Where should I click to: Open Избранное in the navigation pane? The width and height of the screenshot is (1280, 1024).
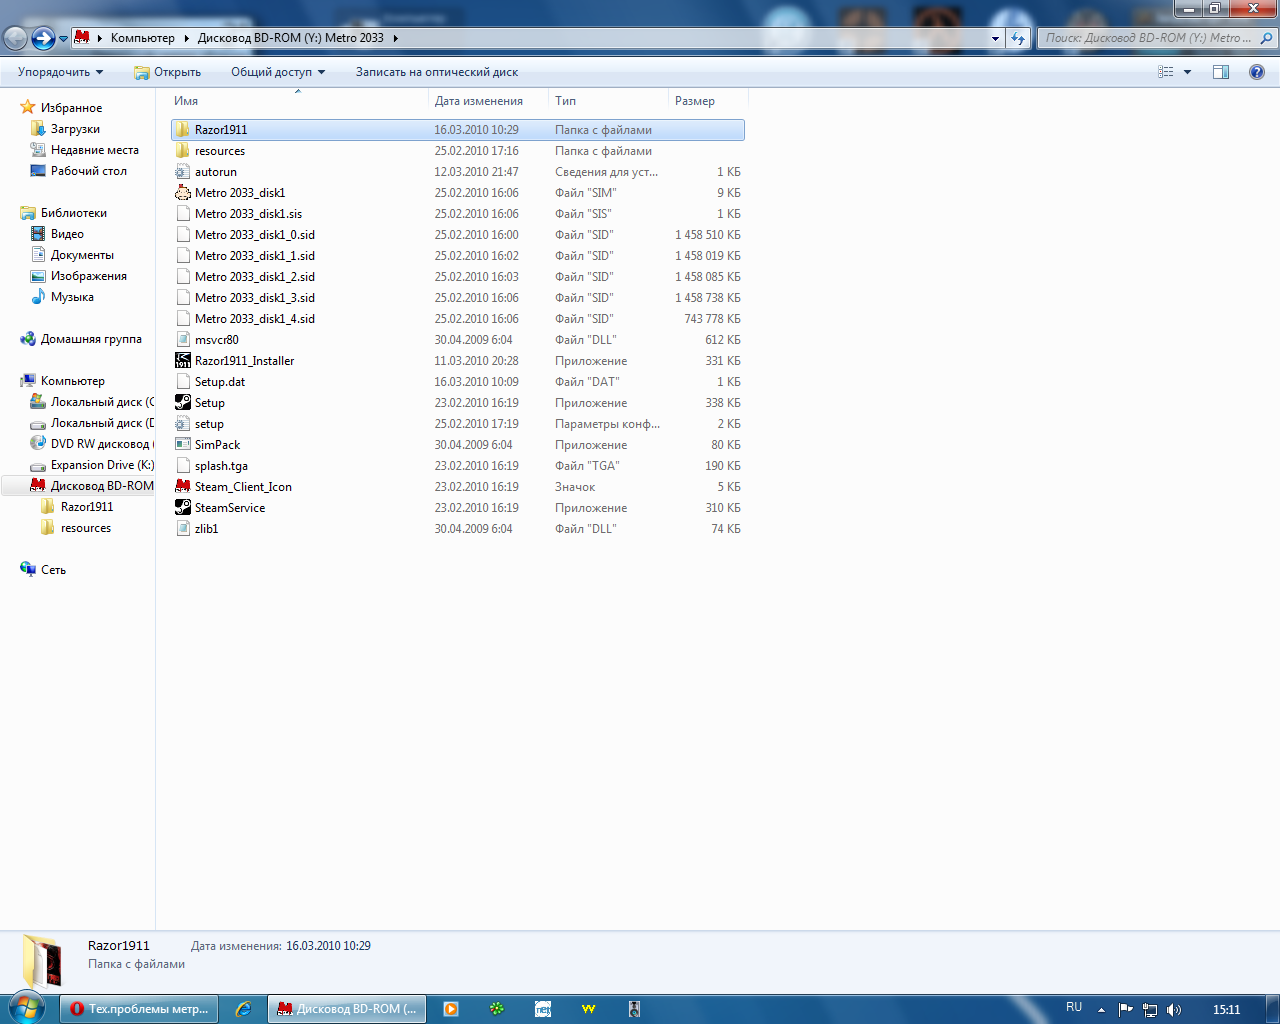[x=71, y=108]
